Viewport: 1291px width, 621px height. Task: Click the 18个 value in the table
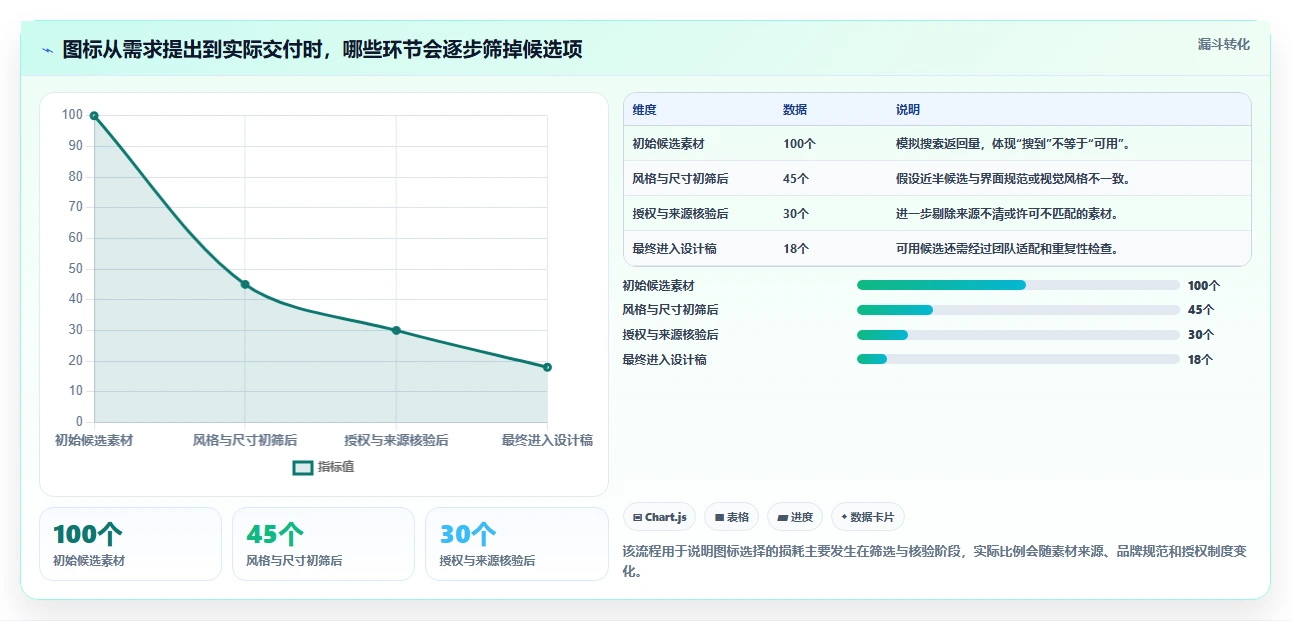point(797,249)
